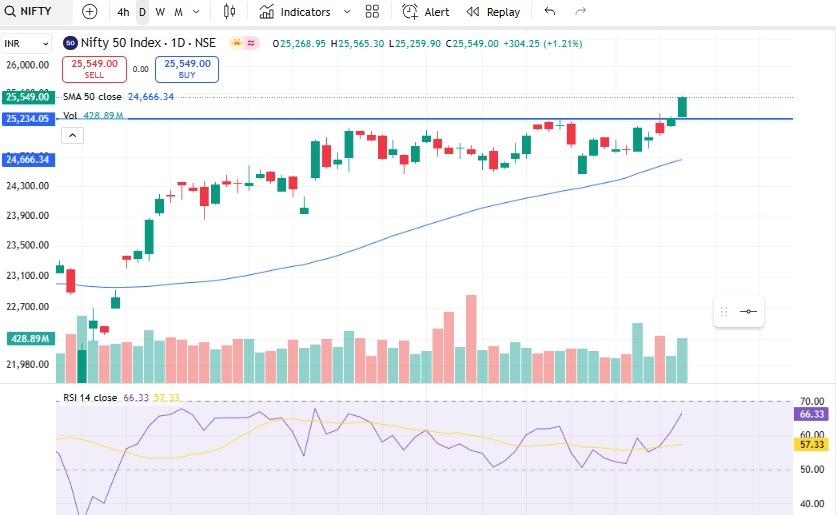Image resolution: width=836 pixels, height=515 pixels.
Task: Select the D daily timeframe
Action: (x=142, y=12)
